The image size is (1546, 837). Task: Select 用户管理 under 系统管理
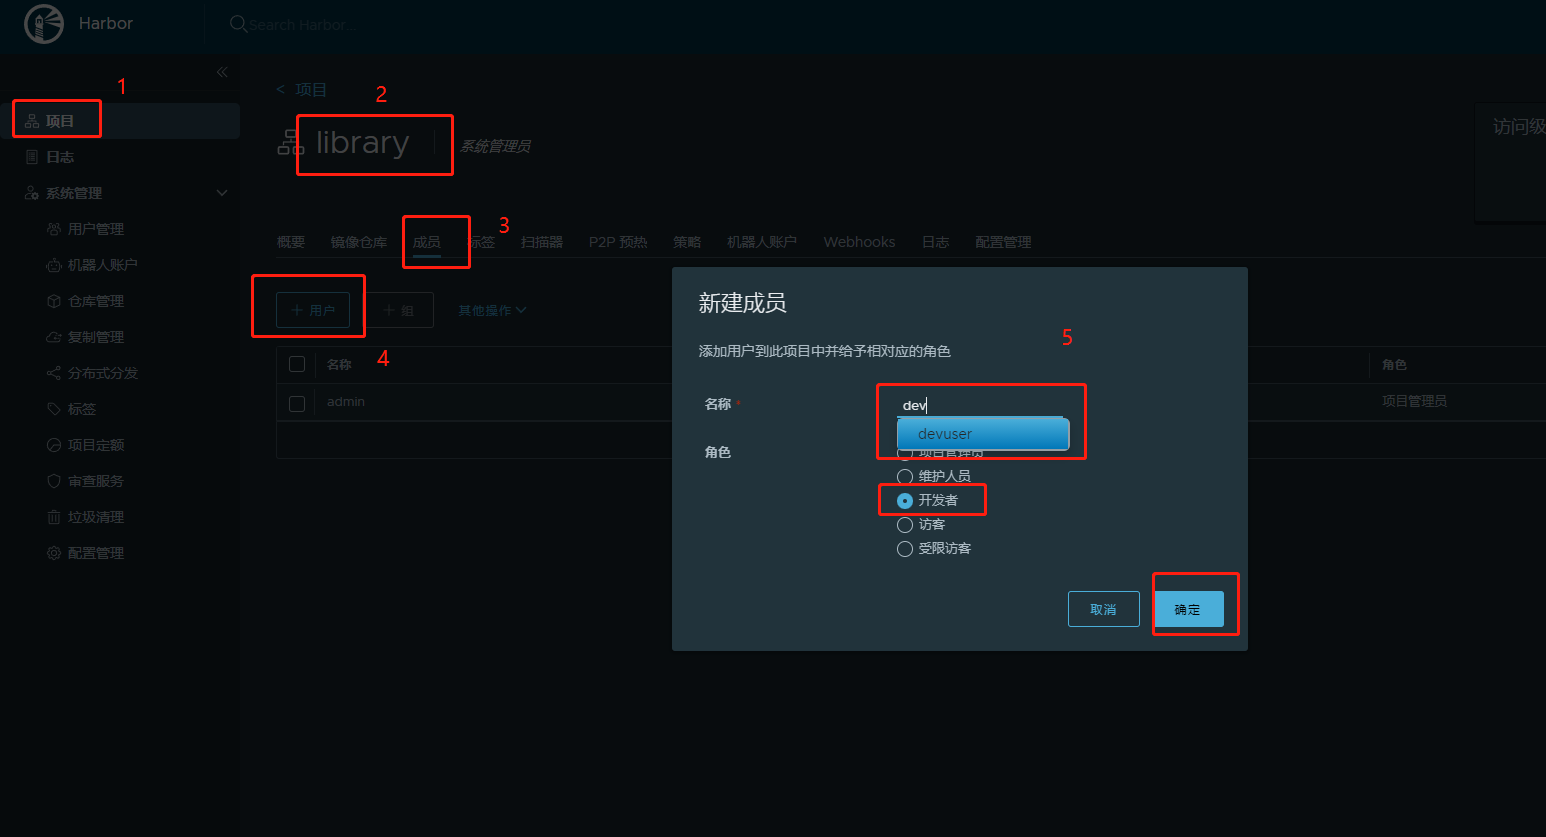pos(93,228)
